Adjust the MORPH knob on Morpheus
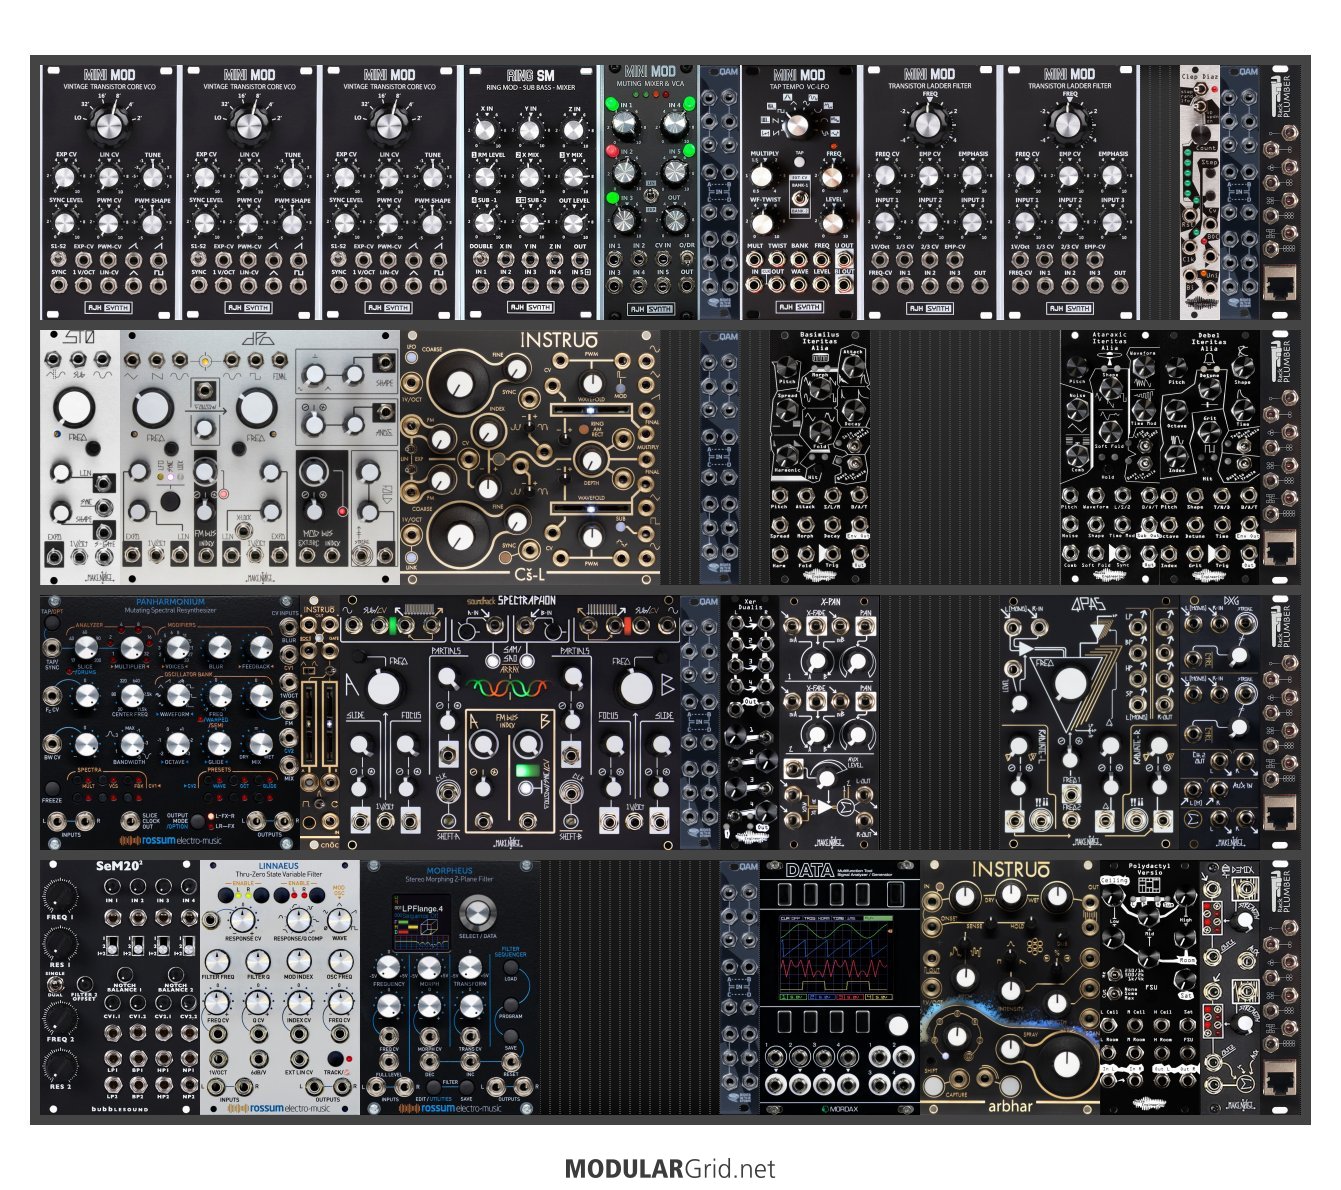The height and width of the screenshot is (1190, 1341). point(429,966)
